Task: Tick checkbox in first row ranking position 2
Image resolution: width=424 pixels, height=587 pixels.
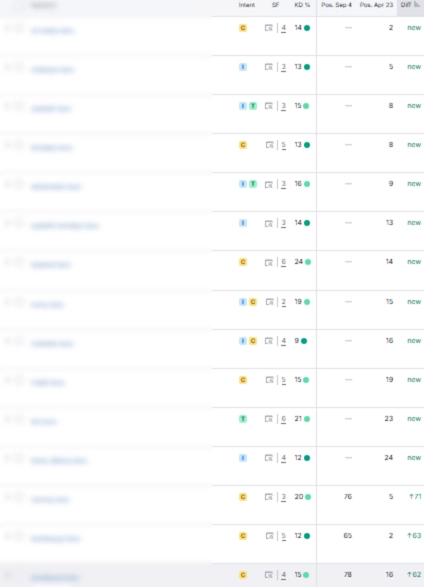Action: click(x=19, y=28)
